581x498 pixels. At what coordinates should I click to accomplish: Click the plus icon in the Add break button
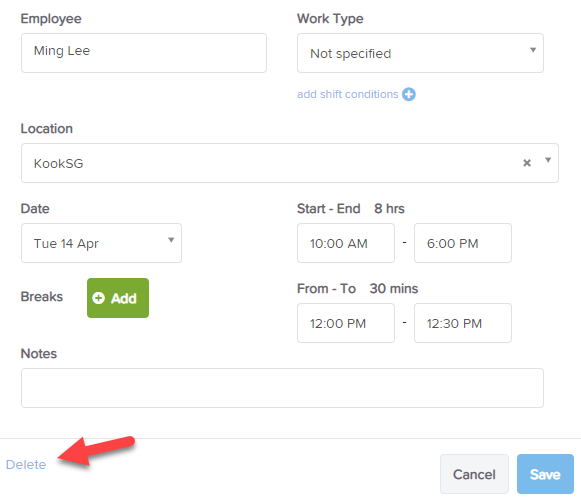[x=98, y=298]
